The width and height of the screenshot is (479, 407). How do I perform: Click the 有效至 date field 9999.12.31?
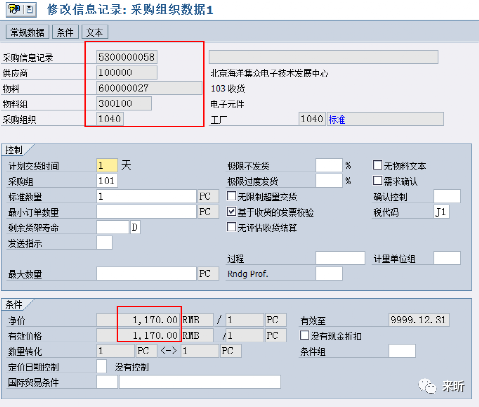pos(419,320)
